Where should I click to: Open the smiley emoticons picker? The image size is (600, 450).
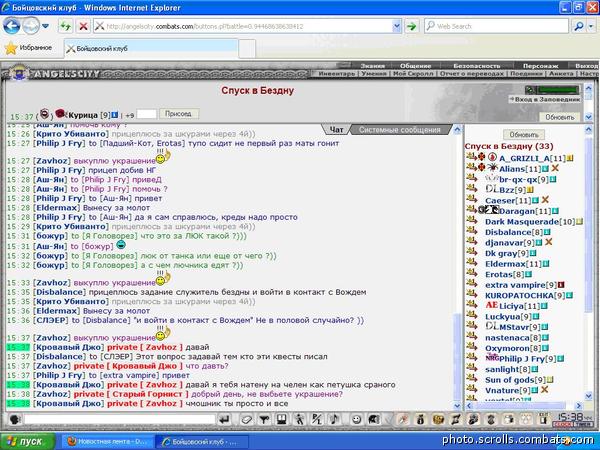pyautogui.click(x=356, y=420)
